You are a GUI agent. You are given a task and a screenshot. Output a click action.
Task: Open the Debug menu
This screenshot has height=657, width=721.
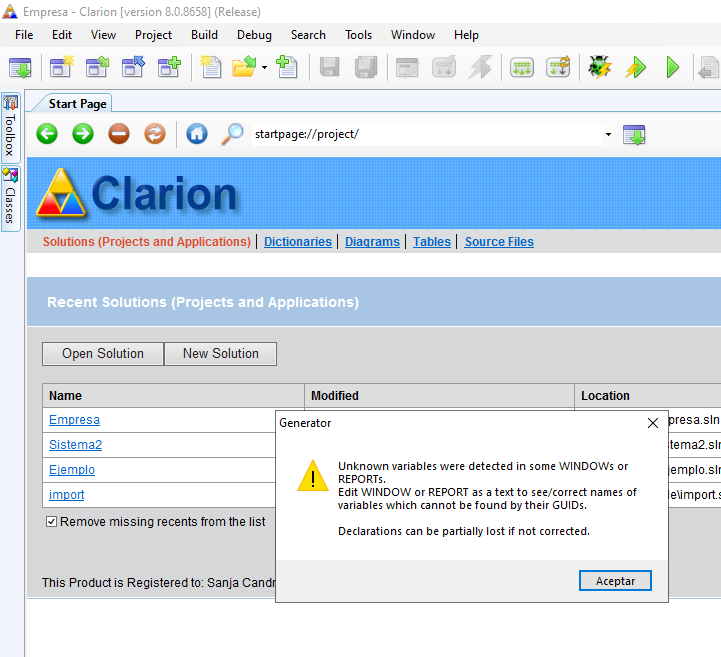[254, 35]
